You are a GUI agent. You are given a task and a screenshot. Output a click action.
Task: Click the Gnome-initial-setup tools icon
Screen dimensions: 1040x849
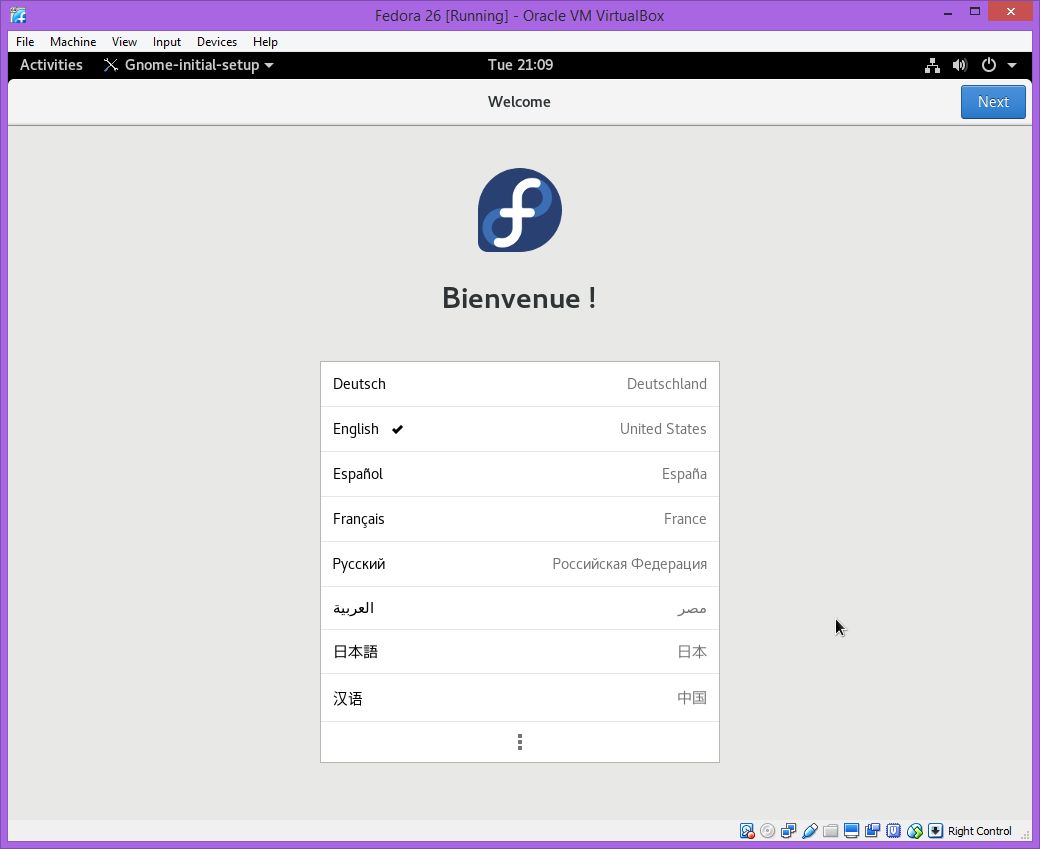point(111,65)
